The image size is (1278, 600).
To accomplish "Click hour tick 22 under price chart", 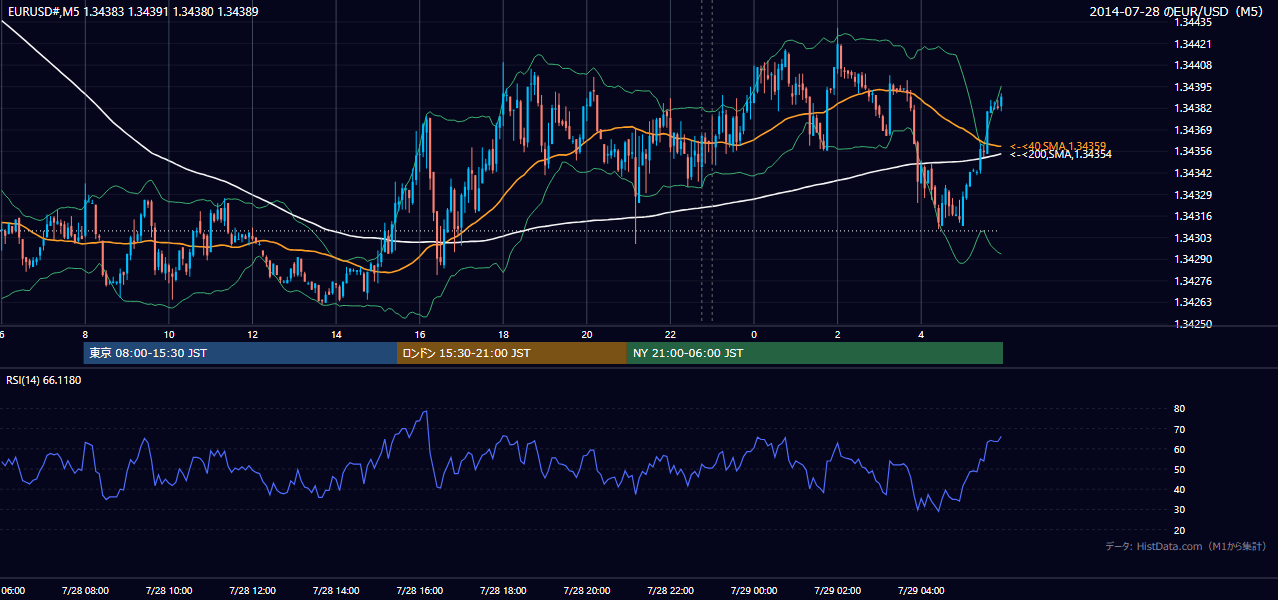I will tap(670, 335).
